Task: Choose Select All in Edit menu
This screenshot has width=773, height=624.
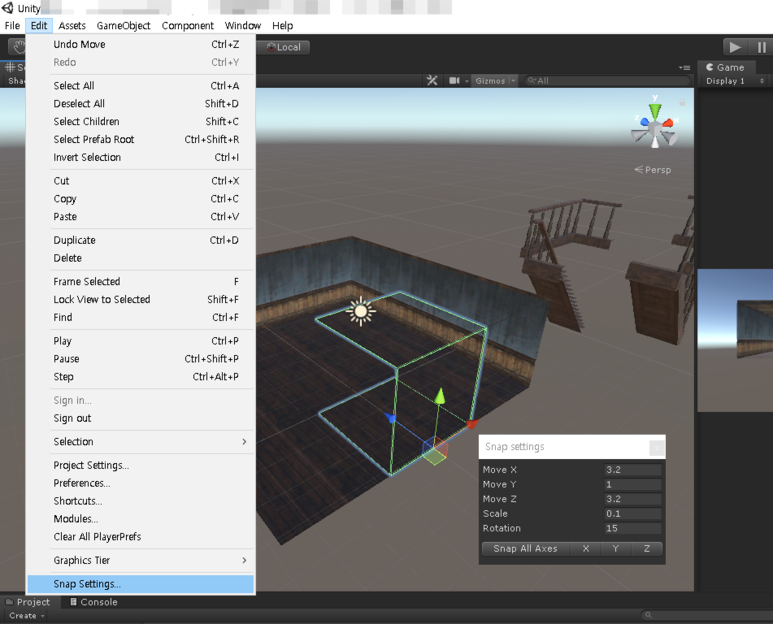Action: pos(141,86)
